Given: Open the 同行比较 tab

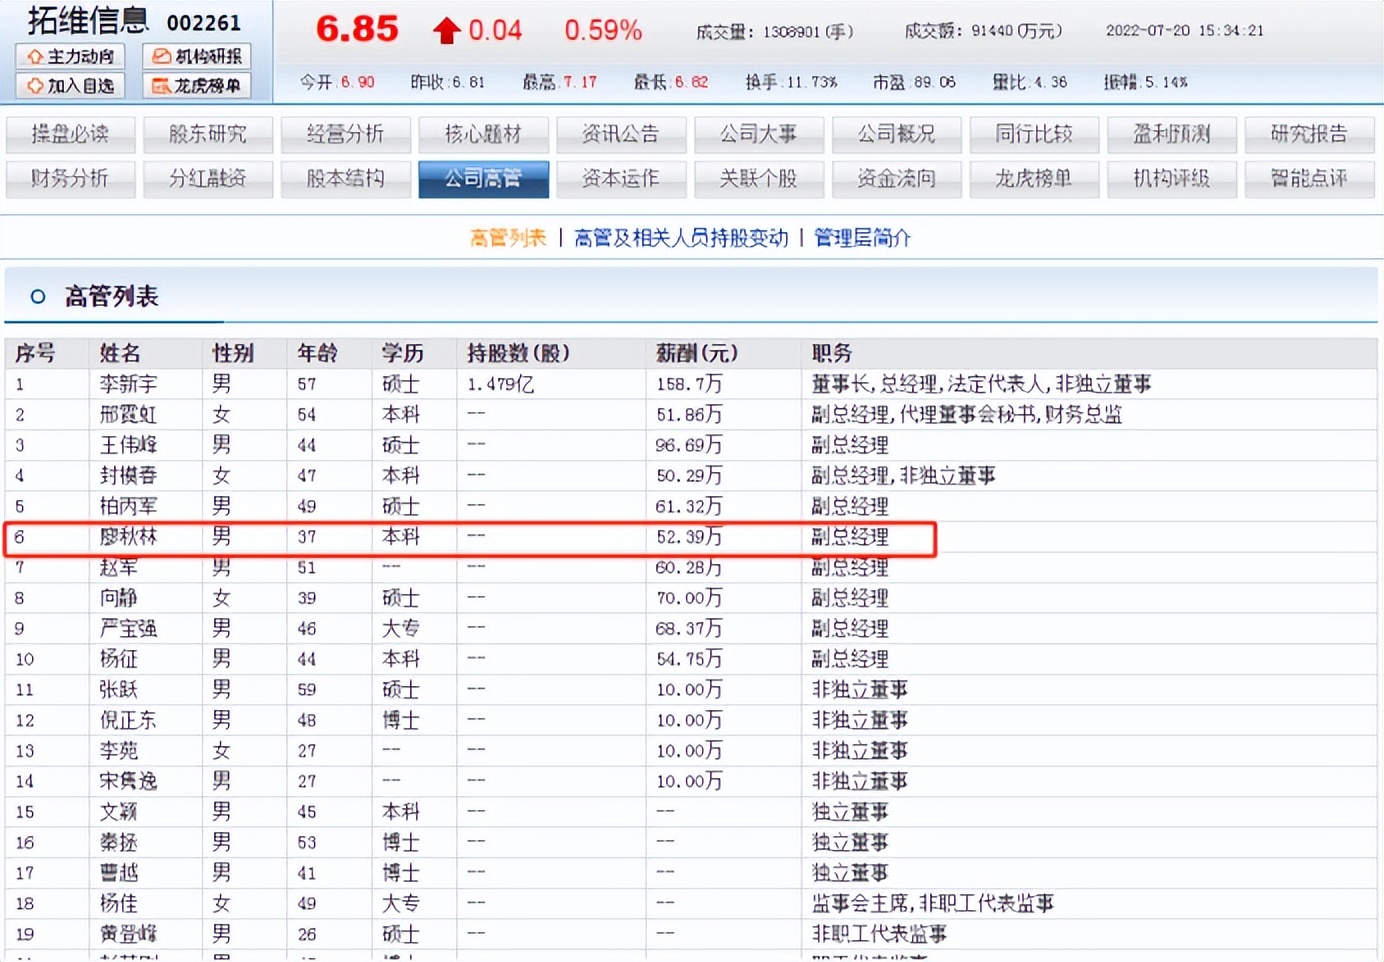Looking at the screenshot, I should (x=1033, y=134).
